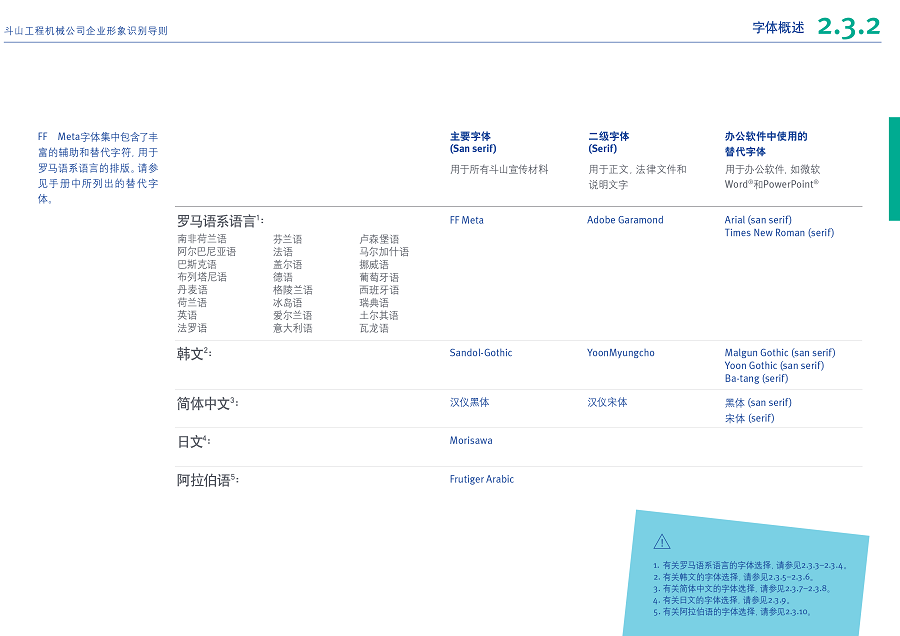Click 'Arial (san serif)' entry
The width and height of the screenshot is (900, 636).
[x=758, y=220]
